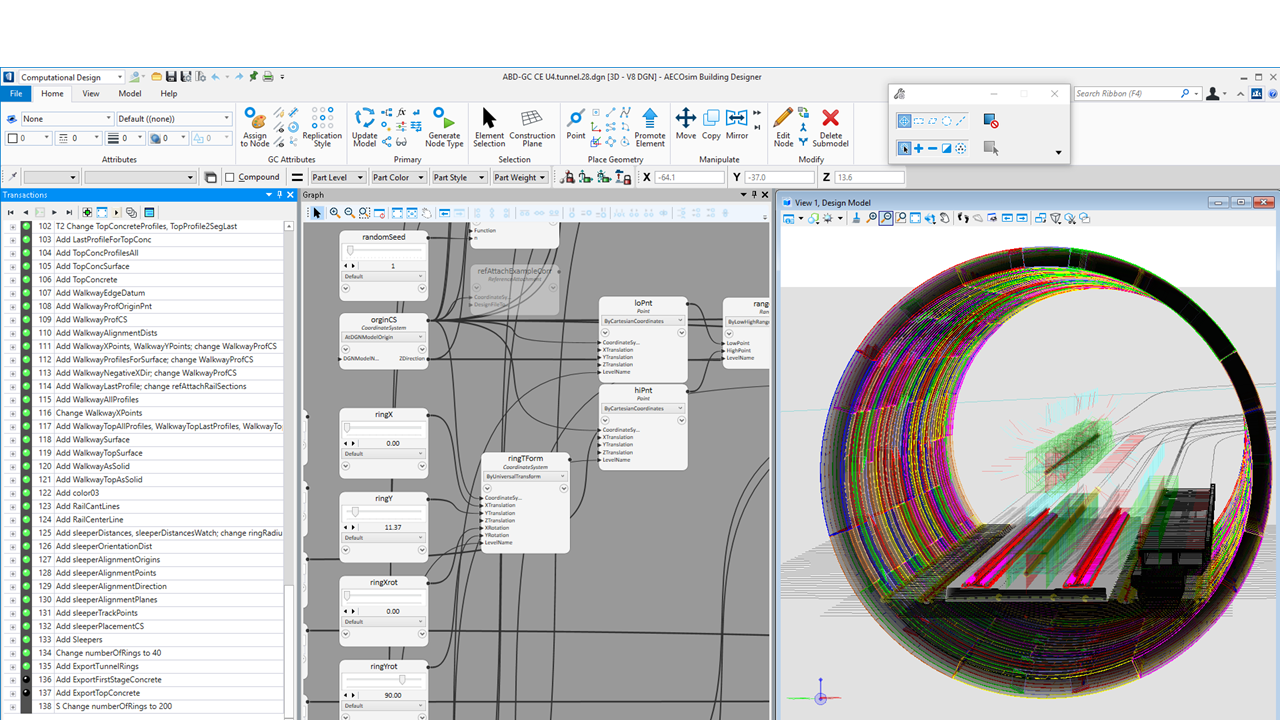Click Zoom In on the Graph toolbar
Screen dimensions: 1280x720
click(x=335, y=212)
